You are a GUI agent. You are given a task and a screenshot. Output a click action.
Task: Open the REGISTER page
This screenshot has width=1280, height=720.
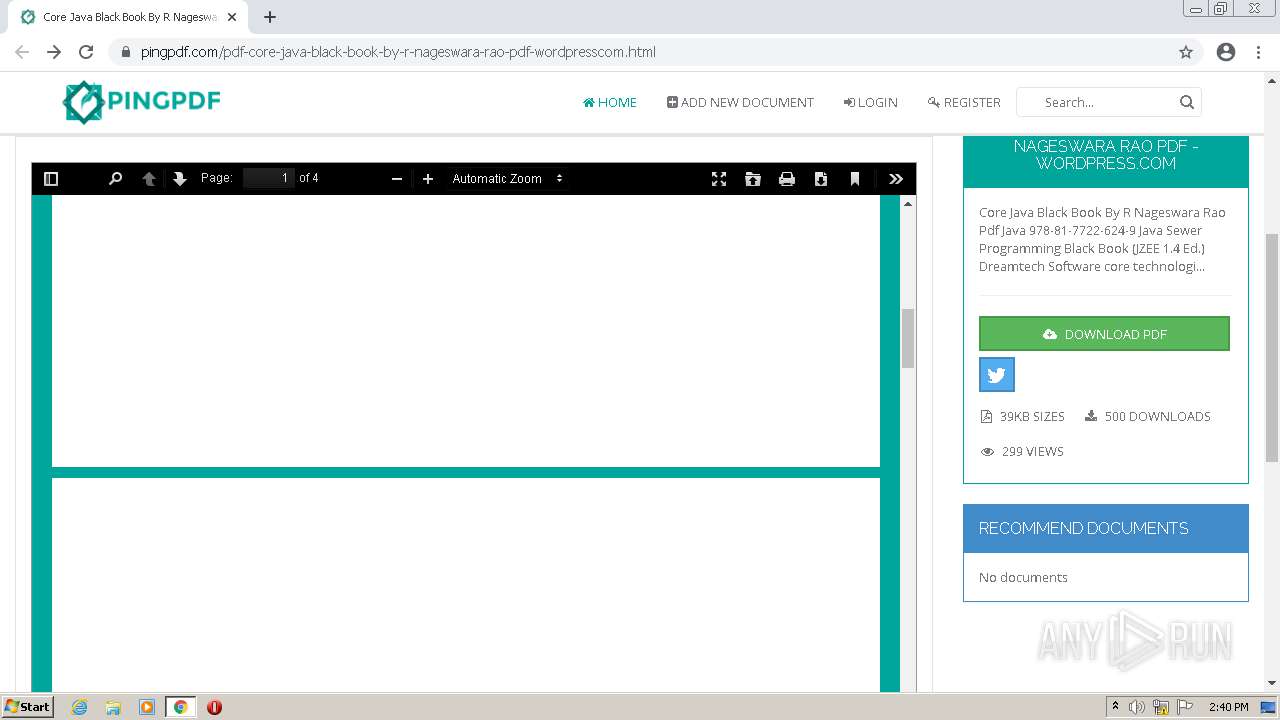point(964,102)
